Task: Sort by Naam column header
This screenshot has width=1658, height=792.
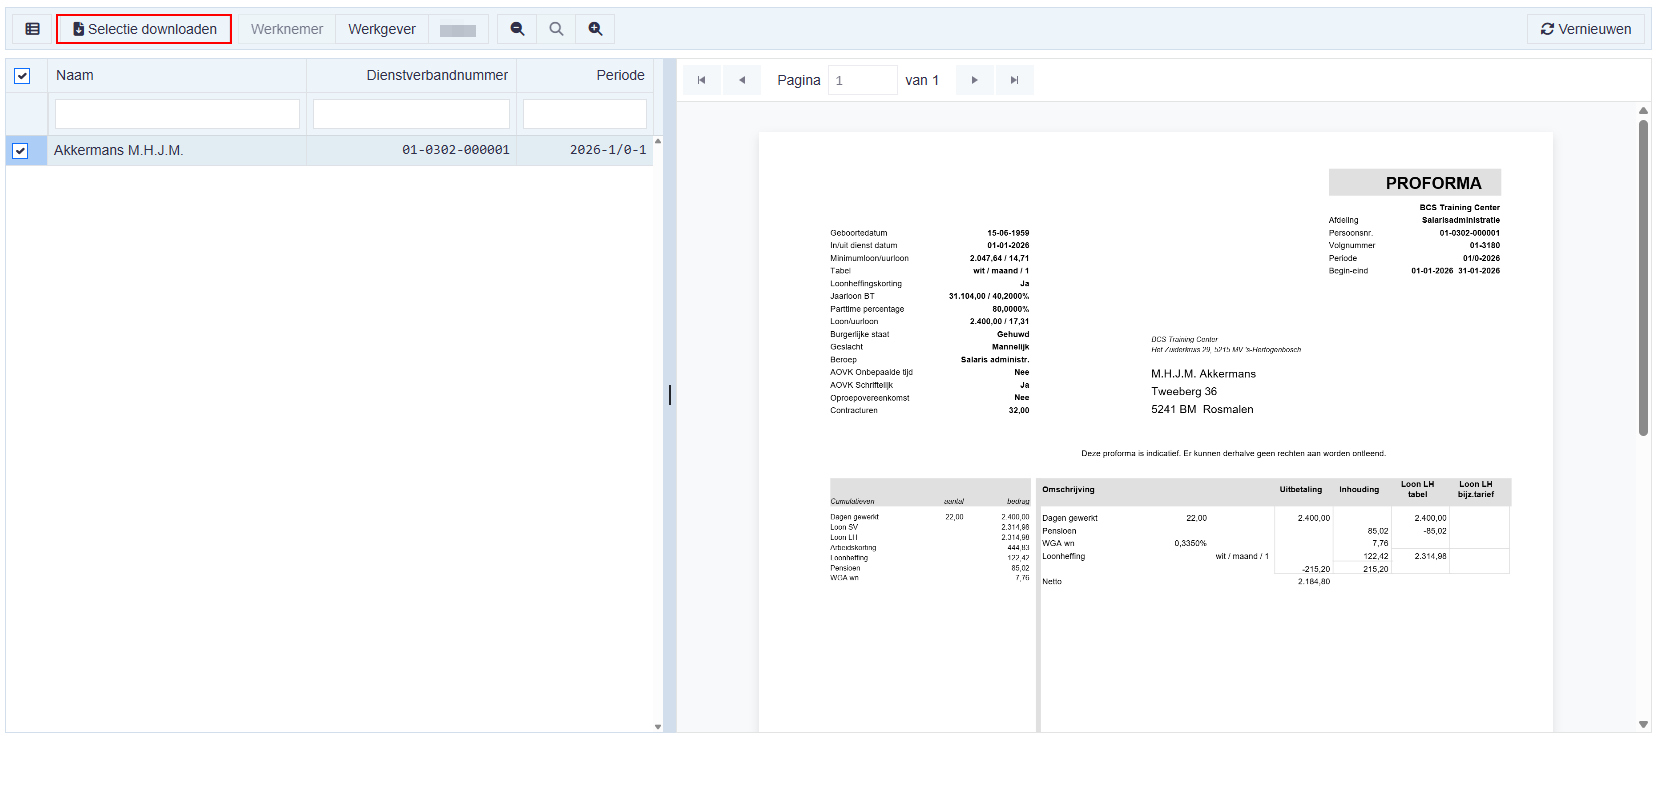Action: (177, 75)
